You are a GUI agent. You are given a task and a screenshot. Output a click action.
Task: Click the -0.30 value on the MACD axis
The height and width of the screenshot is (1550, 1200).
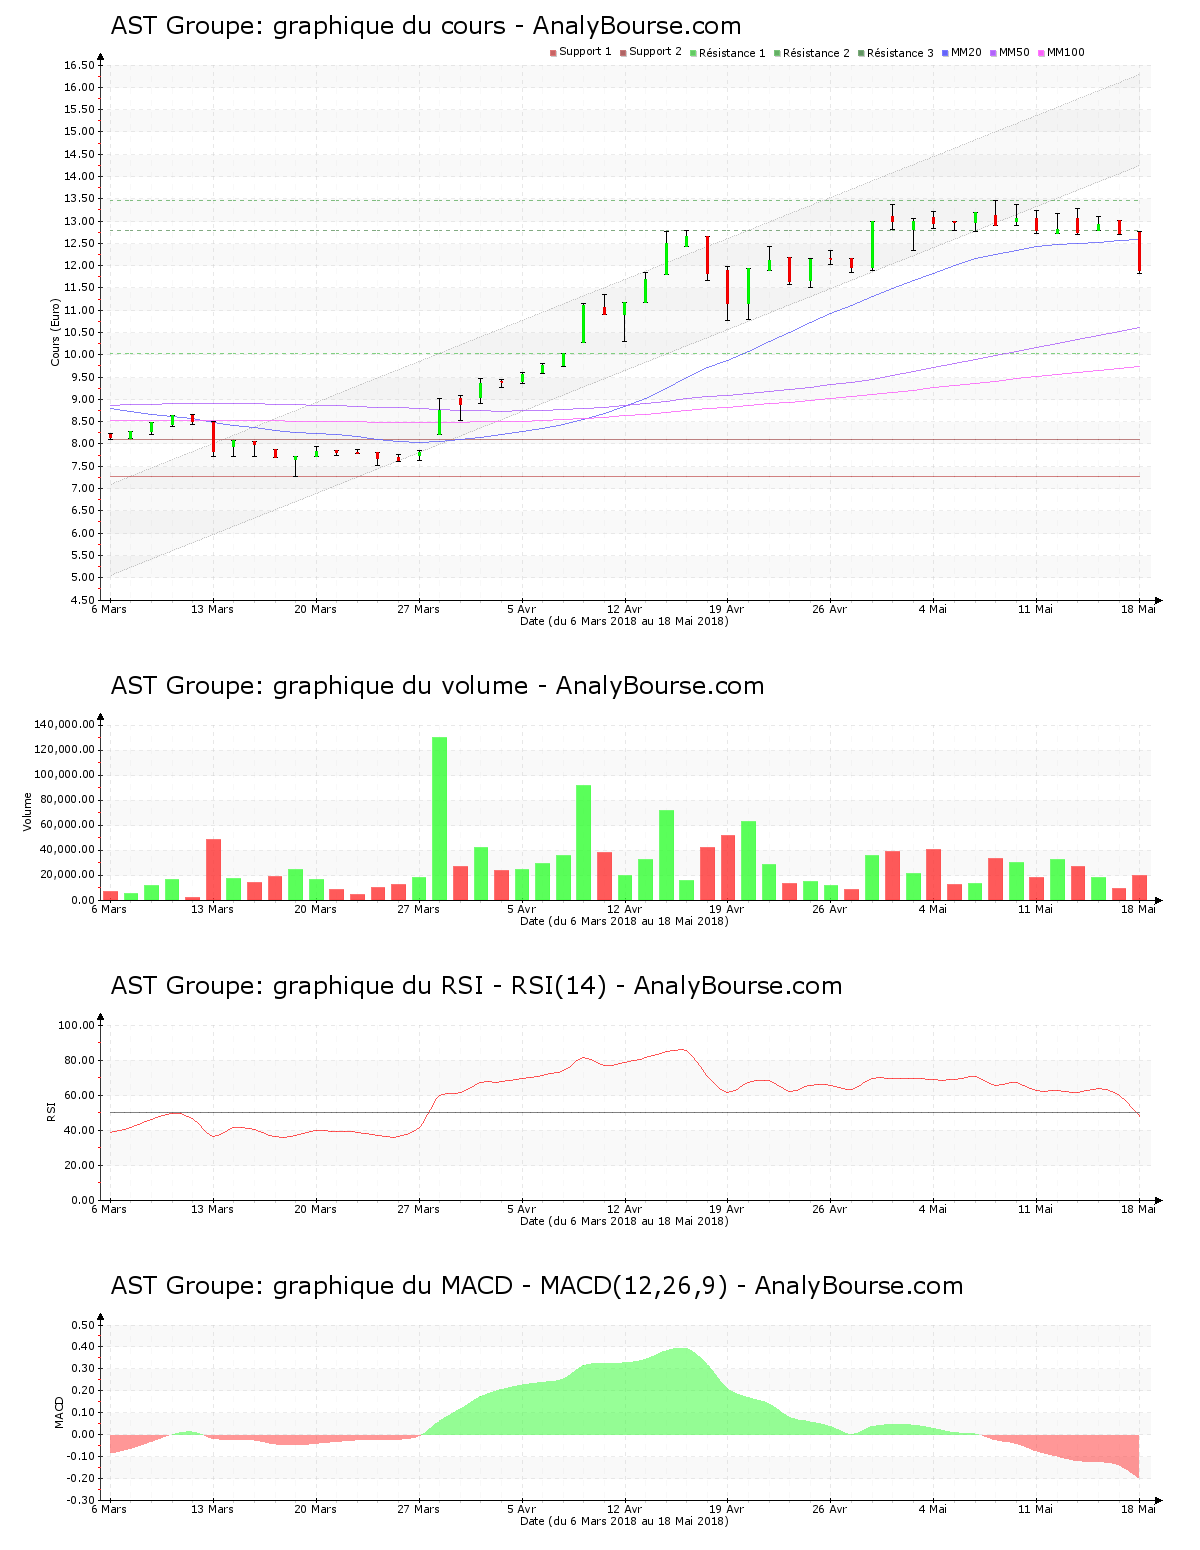80,1500
